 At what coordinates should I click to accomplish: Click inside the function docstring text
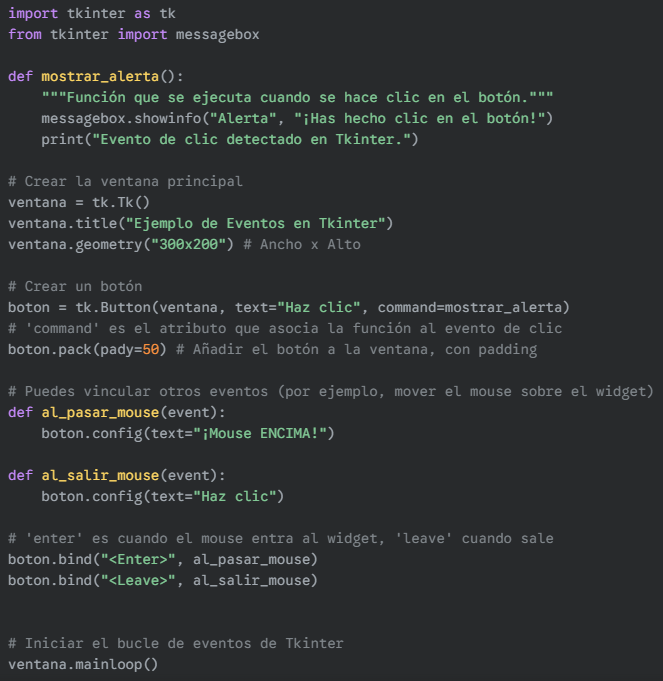tap(297, 97)
